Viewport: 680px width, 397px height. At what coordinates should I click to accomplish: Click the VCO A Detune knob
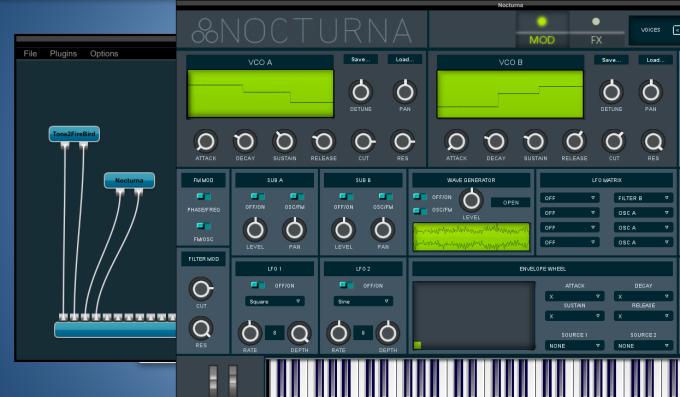pyautogui.click(x=361, y=92)
